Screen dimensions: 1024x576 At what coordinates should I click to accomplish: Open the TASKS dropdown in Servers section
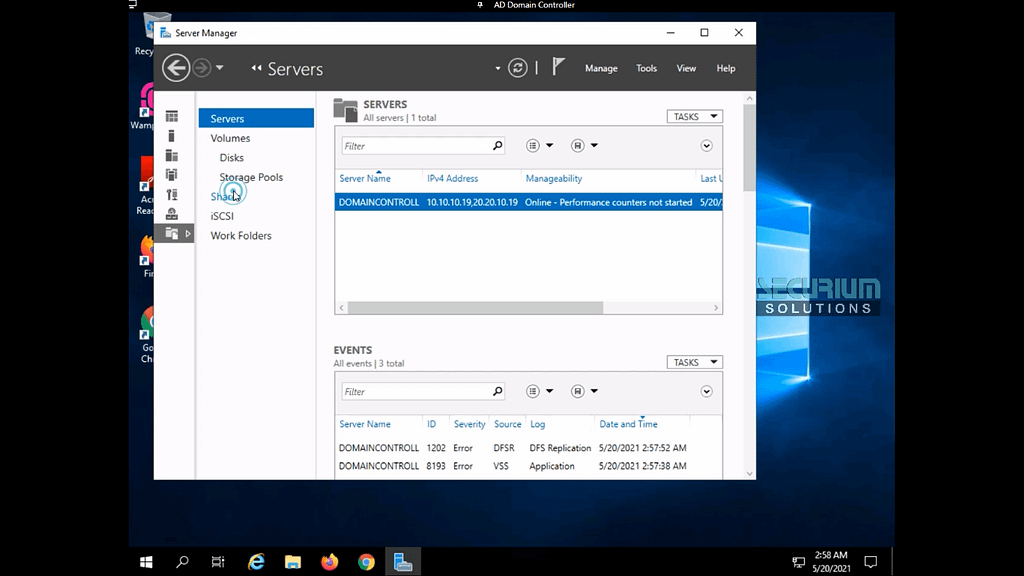tap(694, 116)
